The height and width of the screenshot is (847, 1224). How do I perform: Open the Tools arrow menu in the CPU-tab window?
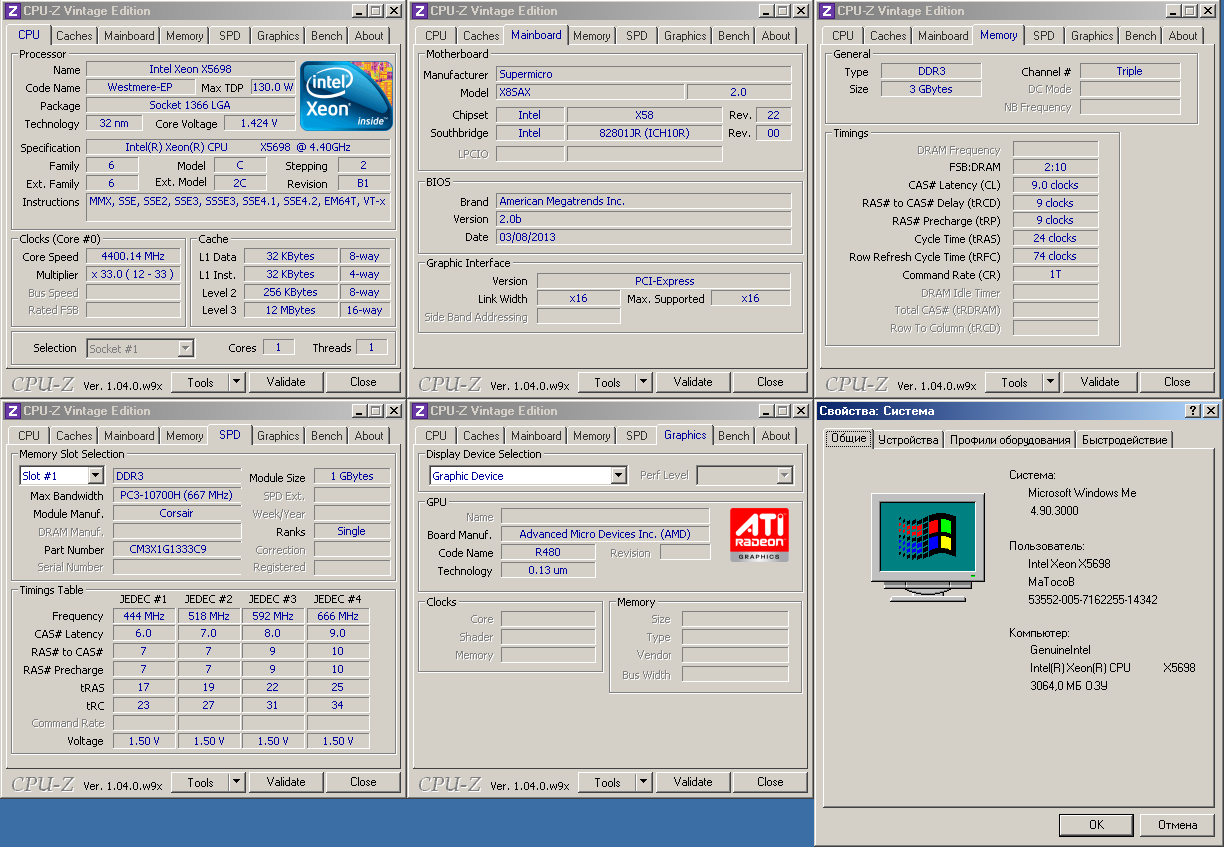236,382
